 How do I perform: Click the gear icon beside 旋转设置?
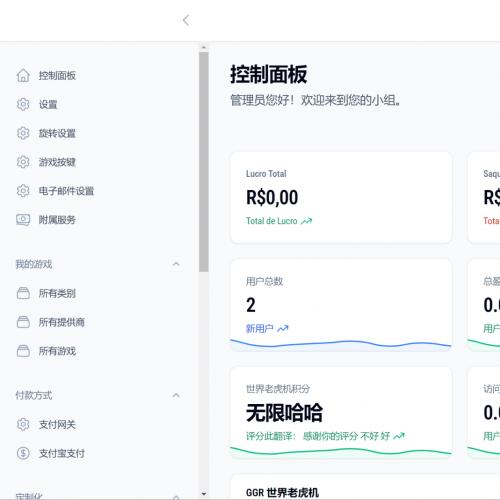(23, 133)
